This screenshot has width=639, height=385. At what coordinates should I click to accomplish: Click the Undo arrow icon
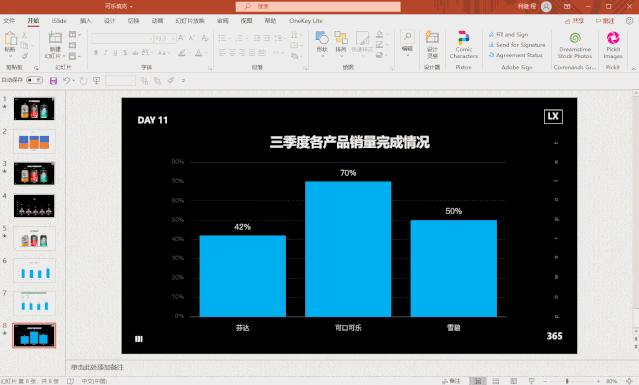coord(66,81)
